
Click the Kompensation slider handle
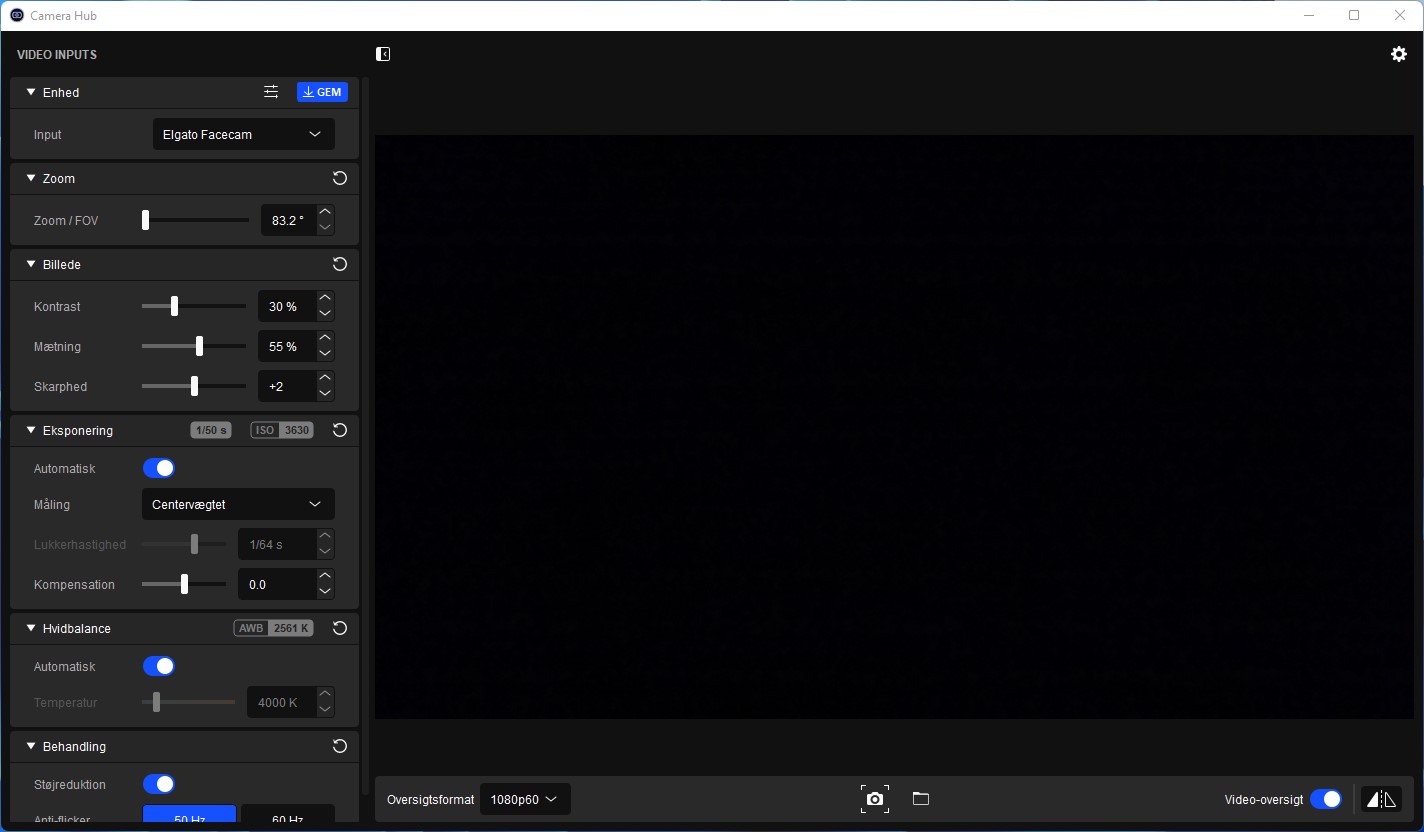(x=184, y=584)
